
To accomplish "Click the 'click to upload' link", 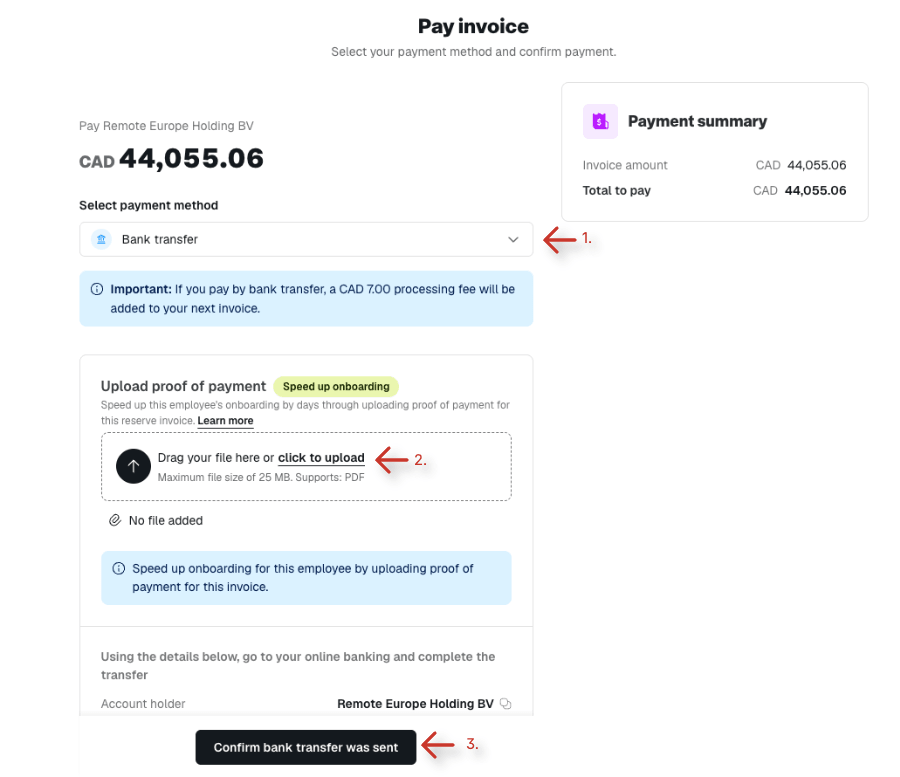I will 321,458.
